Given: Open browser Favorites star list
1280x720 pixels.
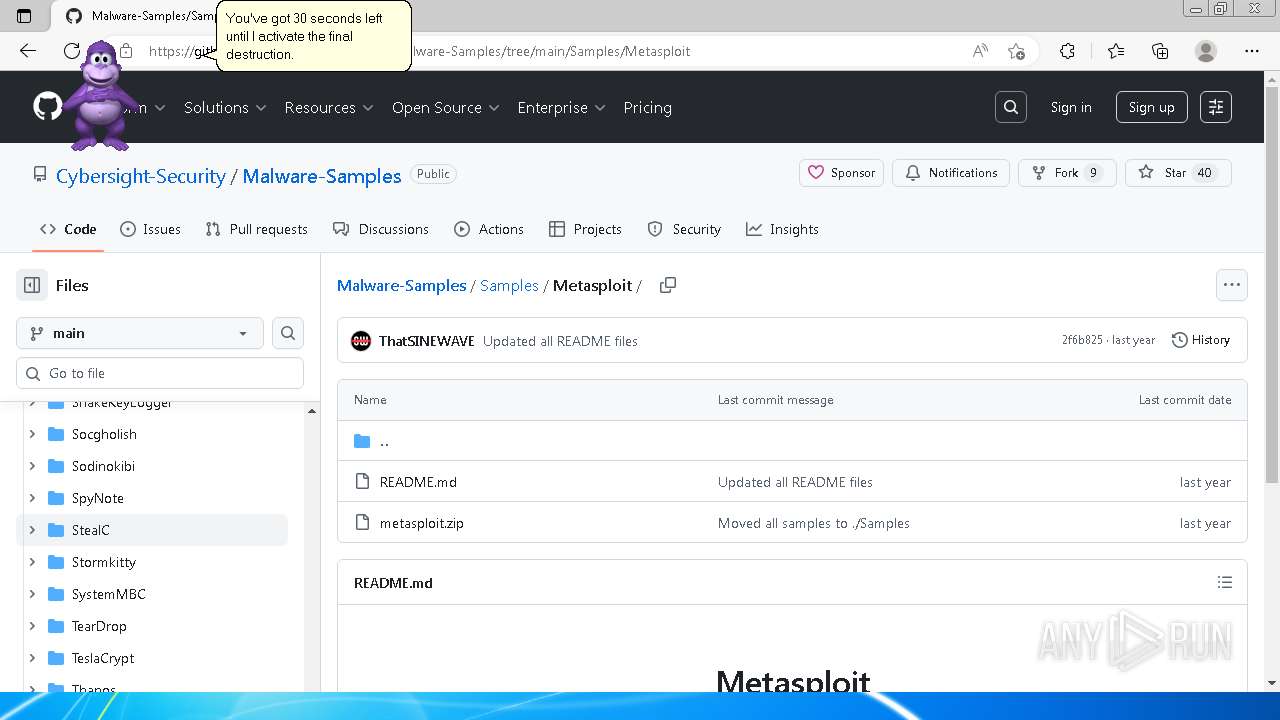Looking at the screenshot, I should (x=1116, y=51).
